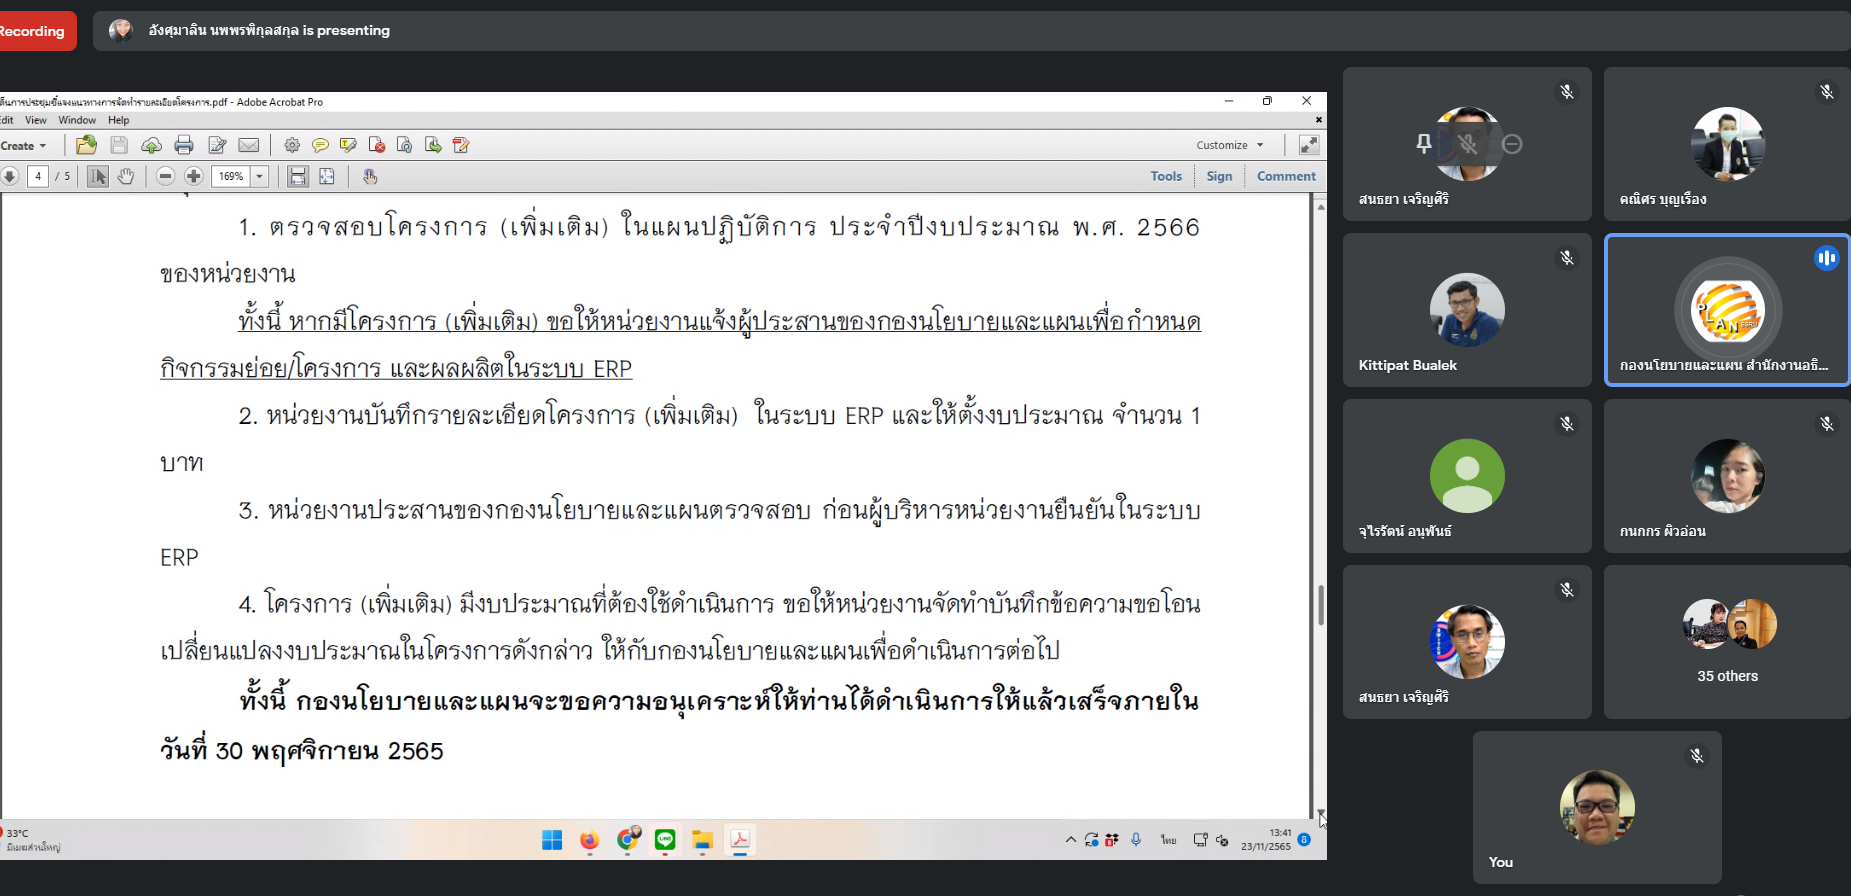Click the Print icon in Acrobat toolbar

point(184,145)
